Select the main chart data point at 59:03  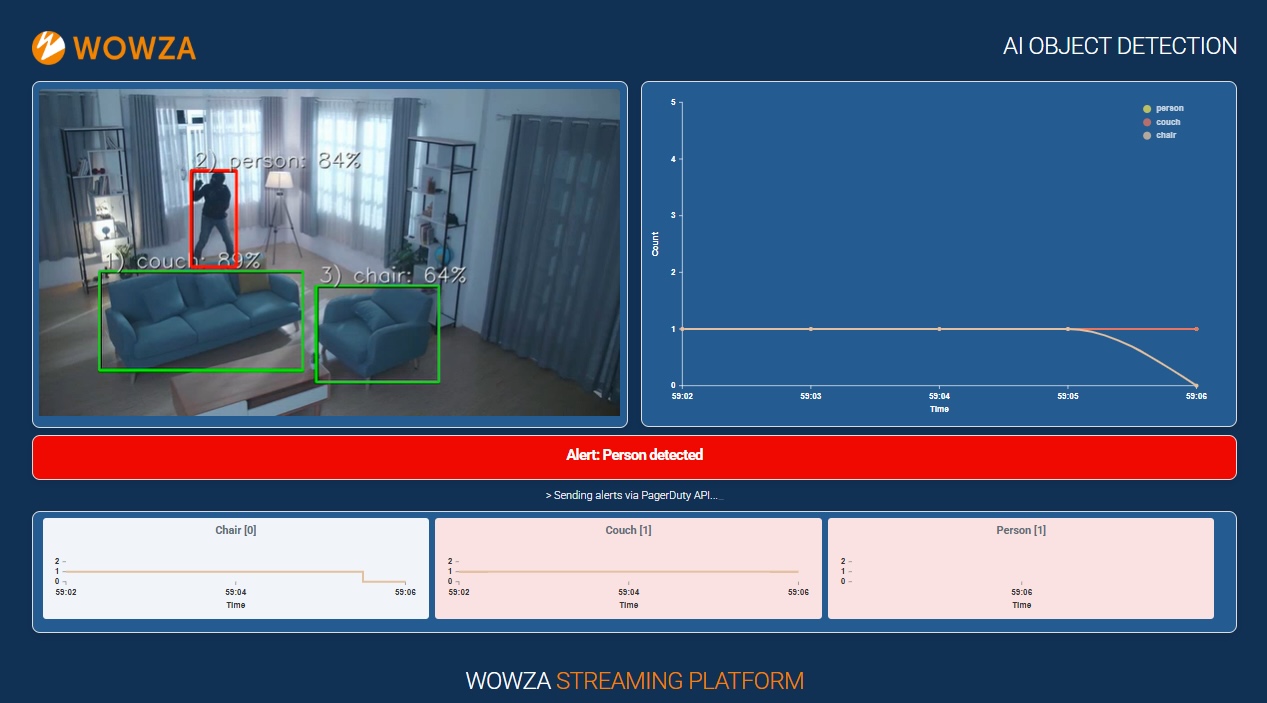click(x=811, y=329)
